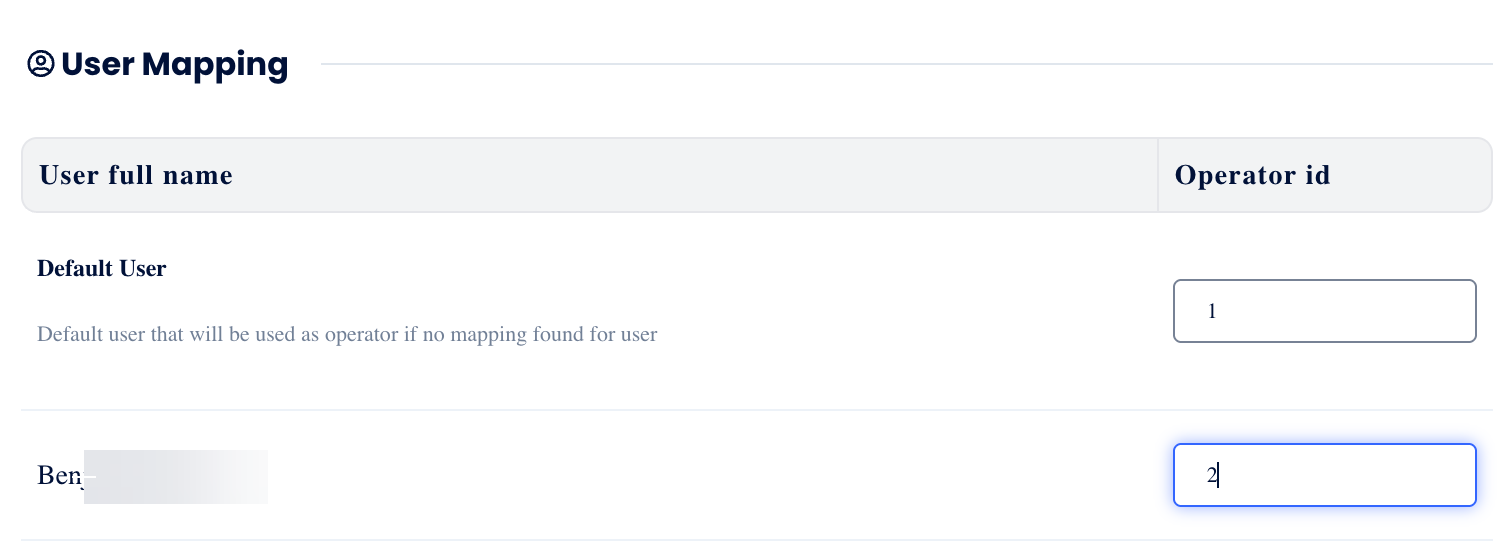Select the "User full name" column header

136,176
